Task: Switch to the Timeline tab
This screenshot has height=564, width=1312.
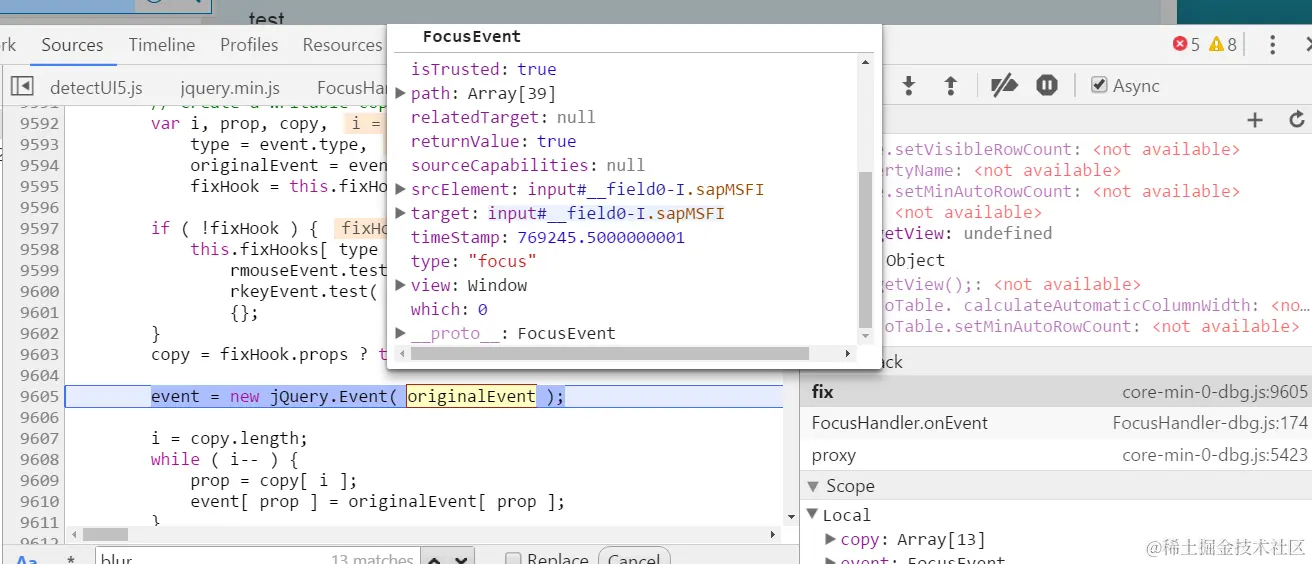Action: pos(161,45)
